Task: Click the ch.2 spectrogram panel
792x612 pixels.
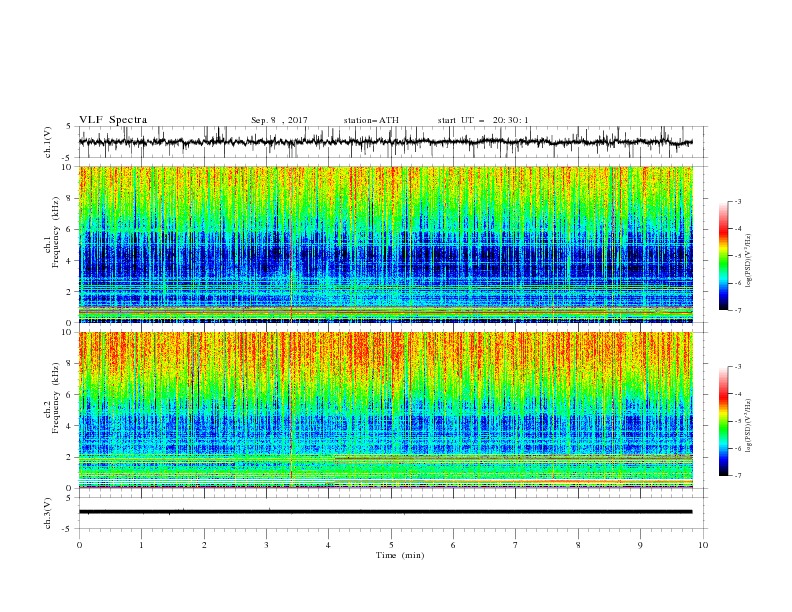Action: point(385,410)
